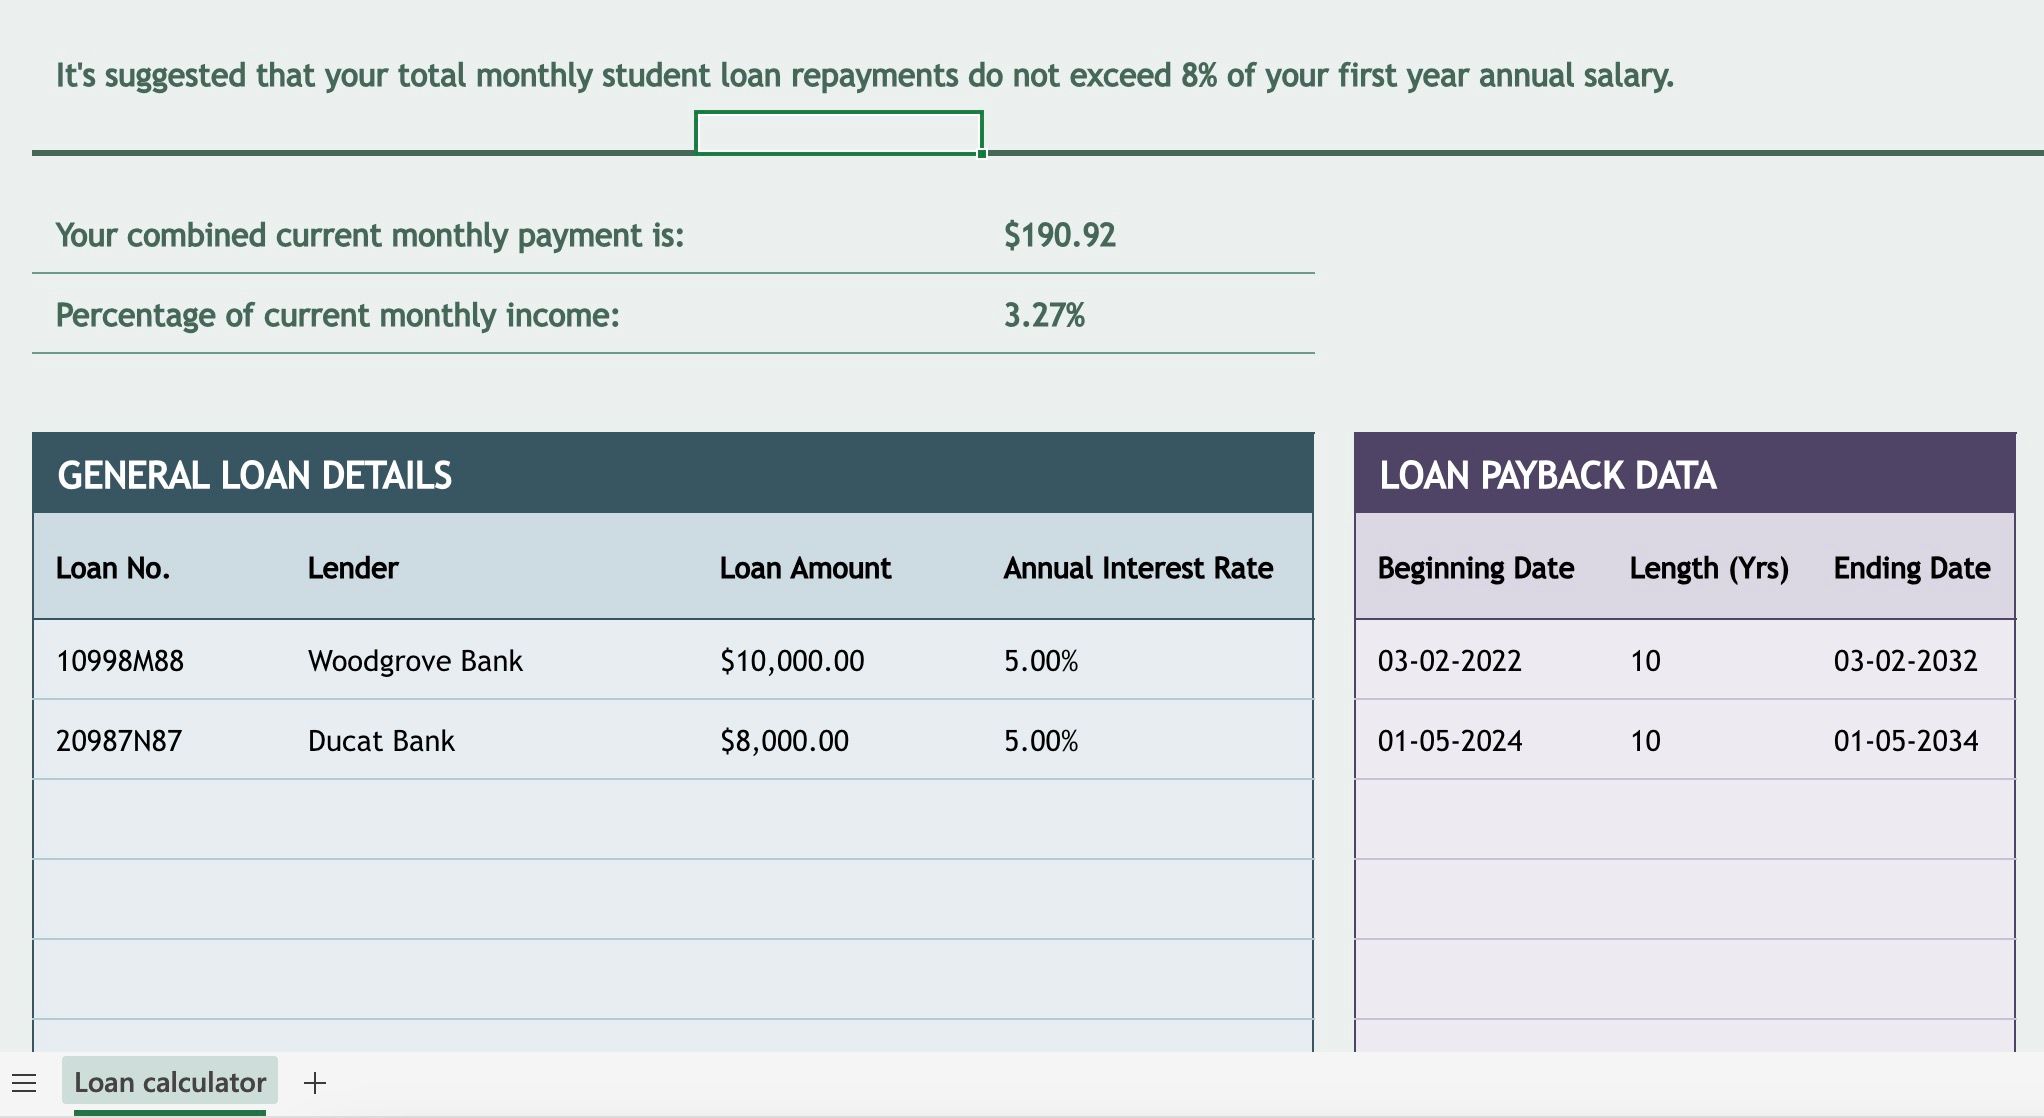
Task: Click the Loan No. column header
Action: tap(113, 569)
